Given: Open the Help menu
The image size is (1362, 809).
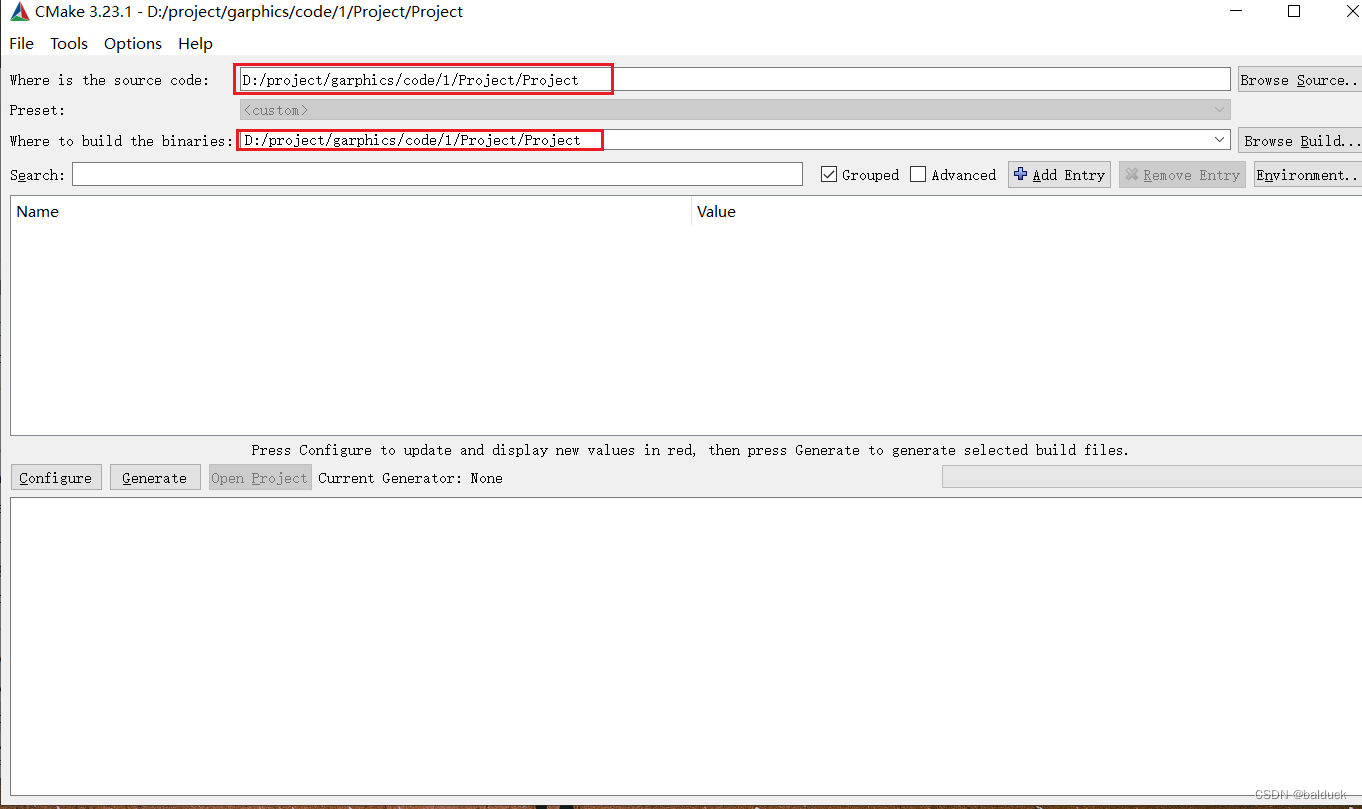Looking at the screenshot, I should (x=195, y=43).
